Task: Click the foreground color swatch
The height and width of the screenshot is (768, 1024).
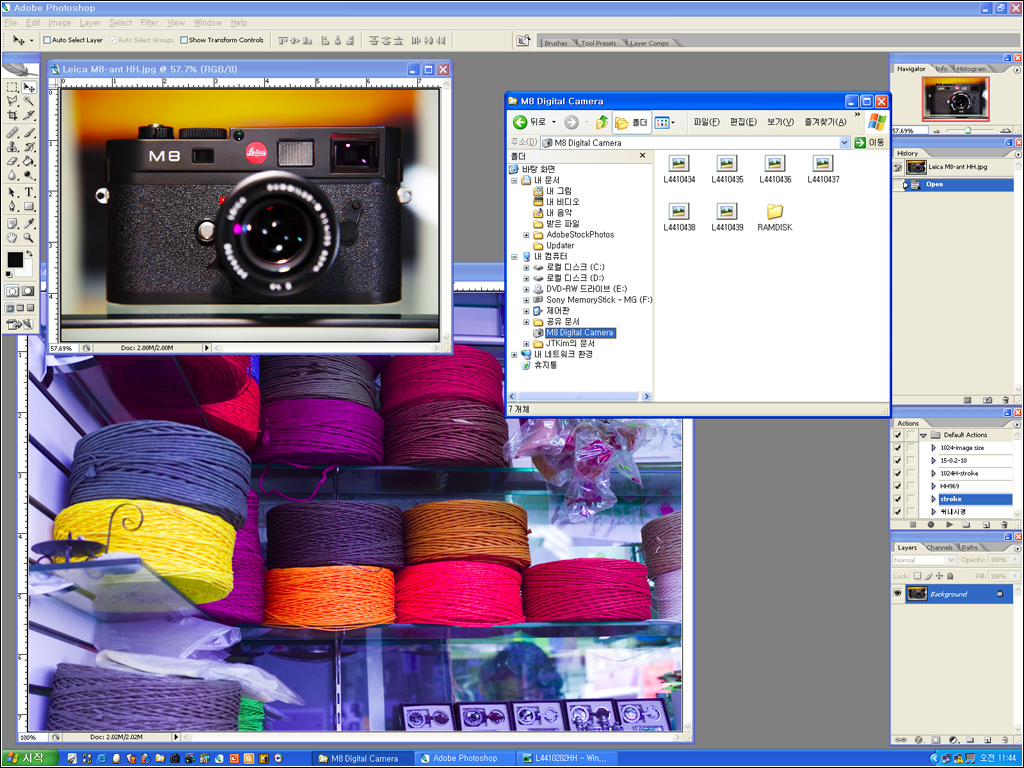Action: (14, 259)
